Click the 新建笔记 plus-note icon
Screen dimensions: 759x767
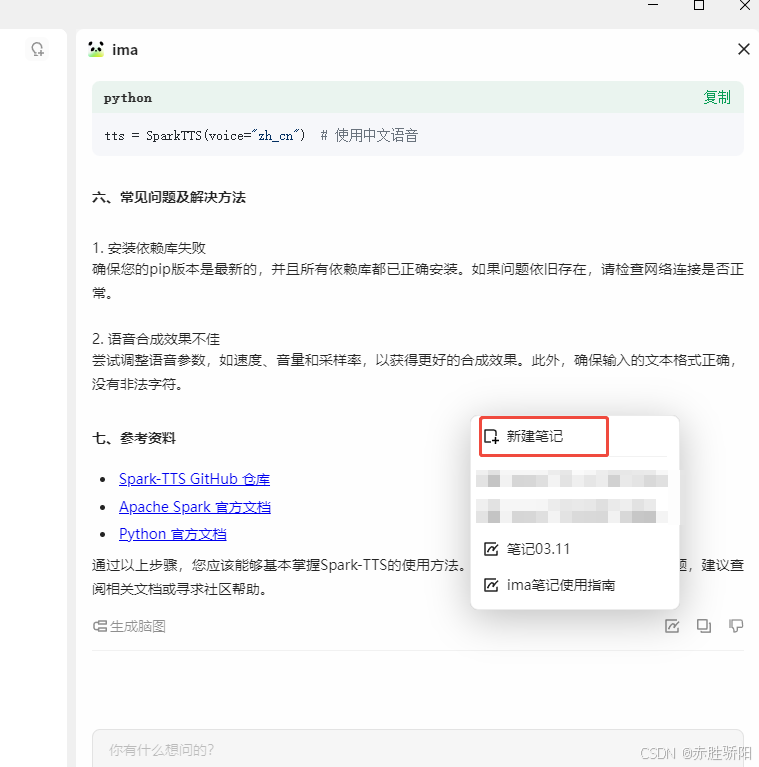click(491, 436)
